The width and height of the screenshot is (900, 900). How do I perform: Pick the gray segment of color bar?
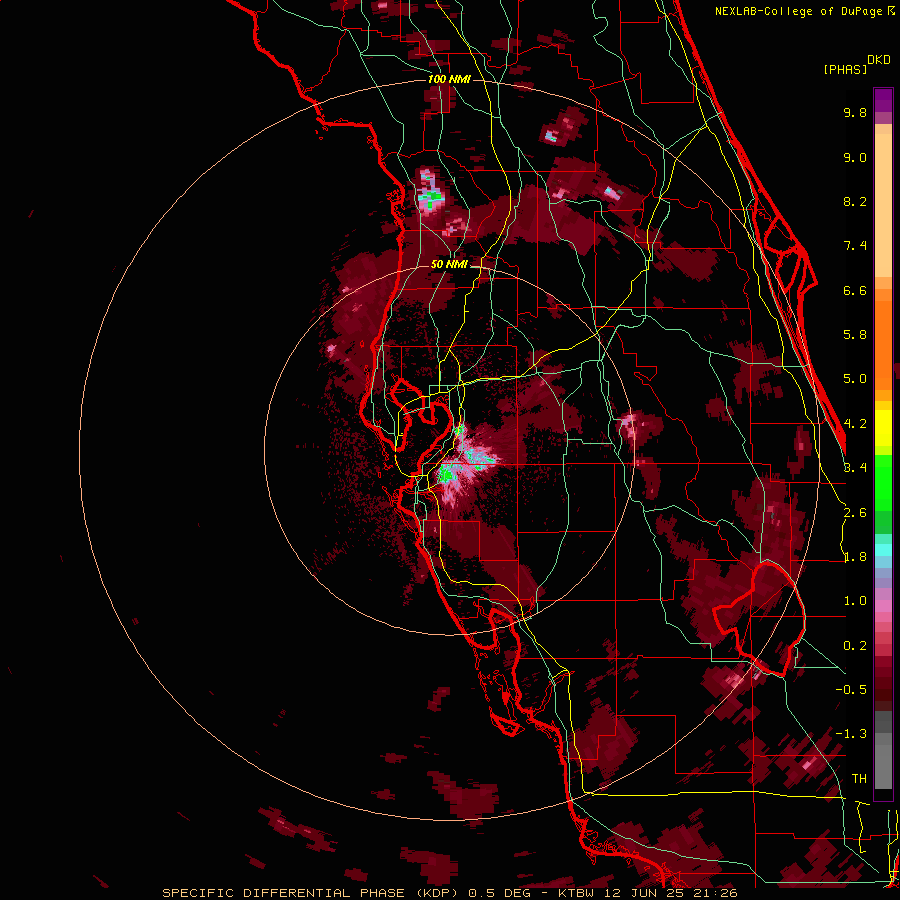(883, 752)
